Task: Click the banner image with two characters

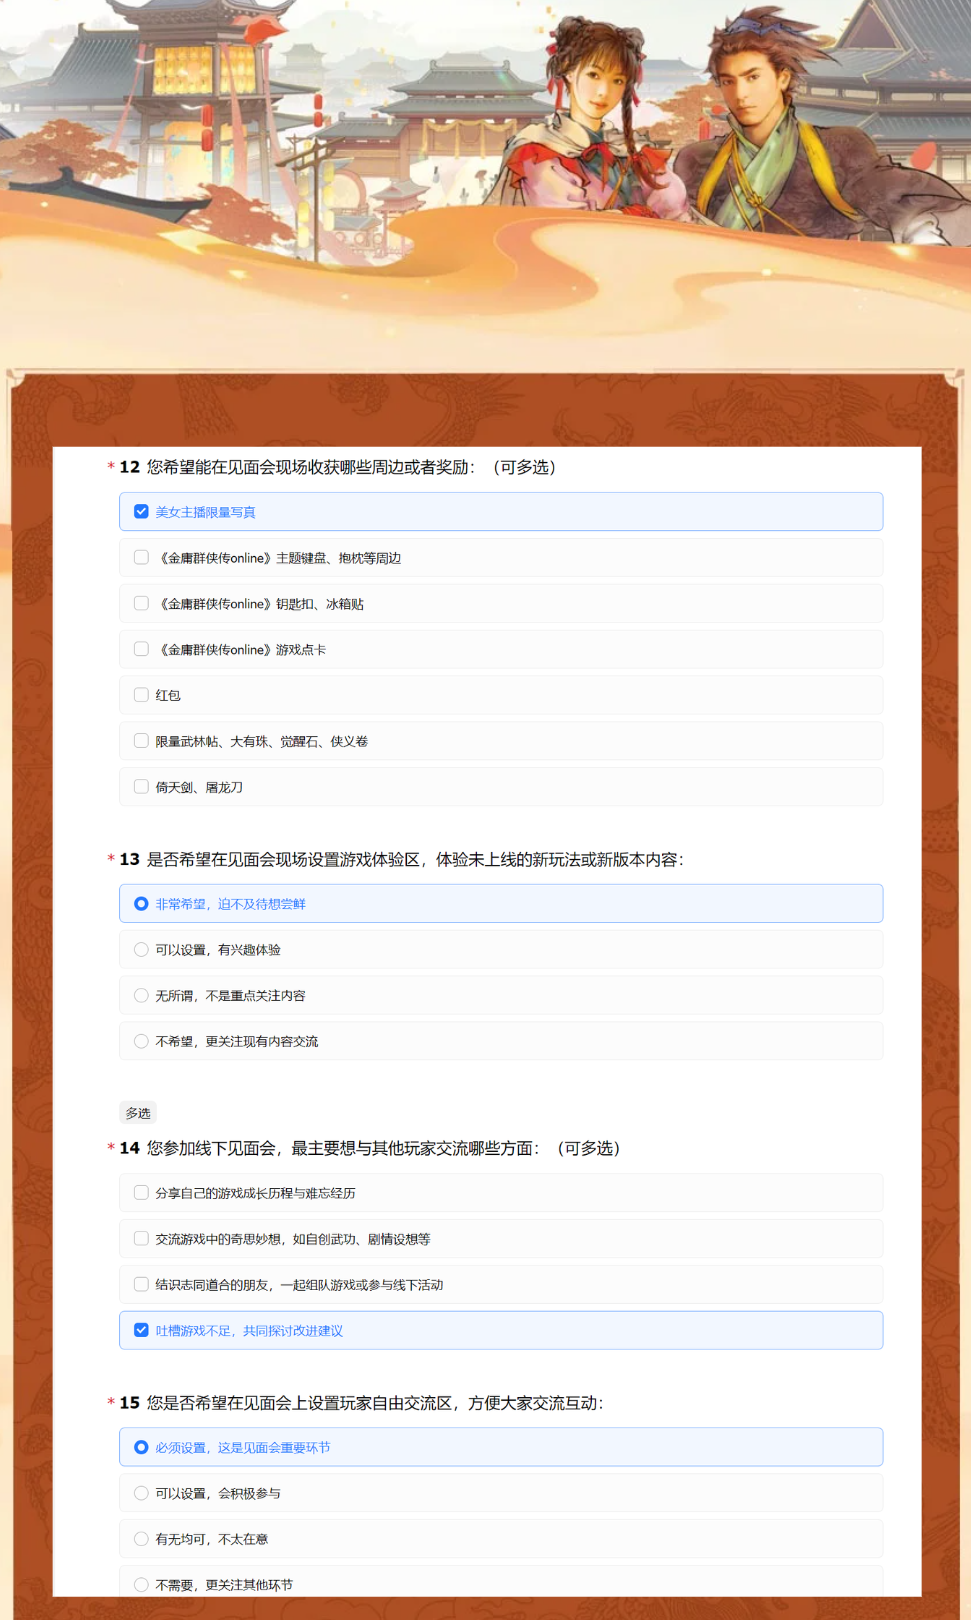Action: pos(485,185)
